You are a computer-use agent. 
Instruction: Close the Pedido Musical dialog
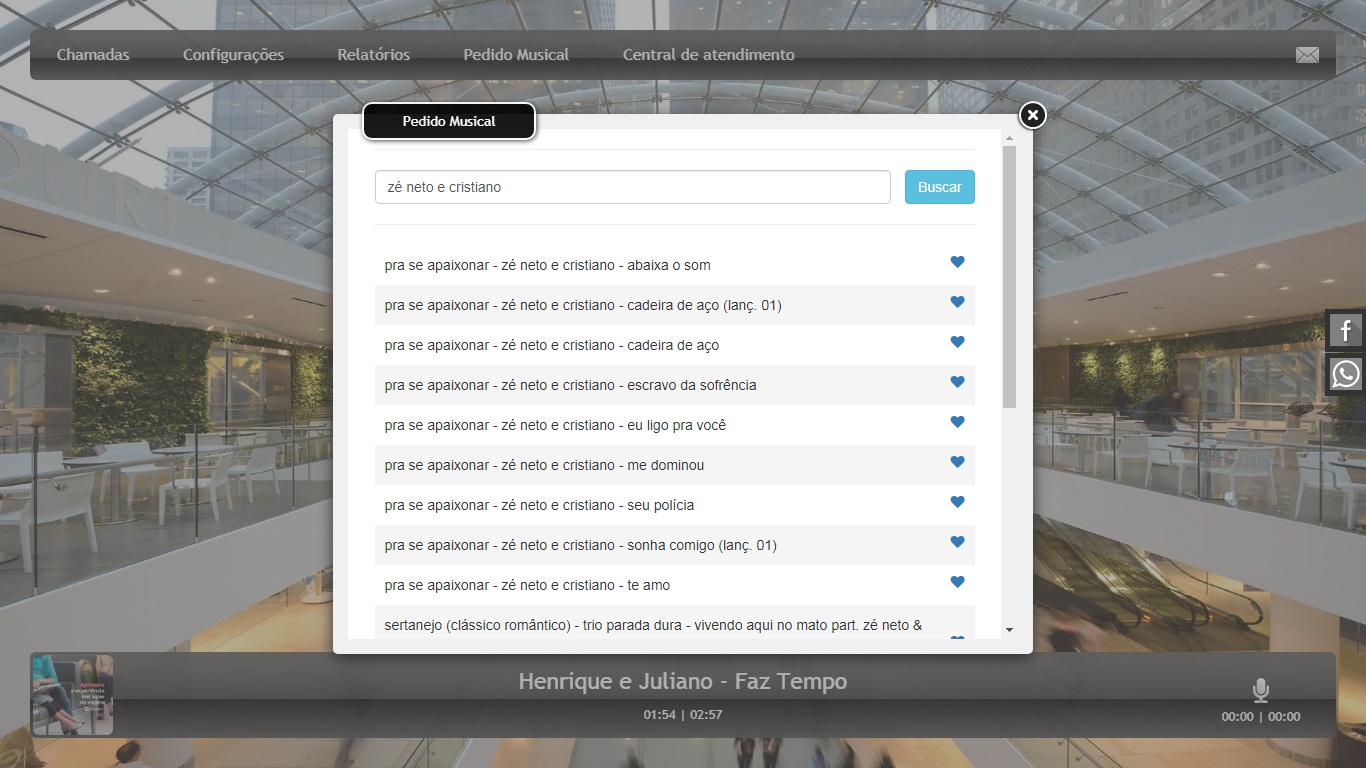(1032, 115)
